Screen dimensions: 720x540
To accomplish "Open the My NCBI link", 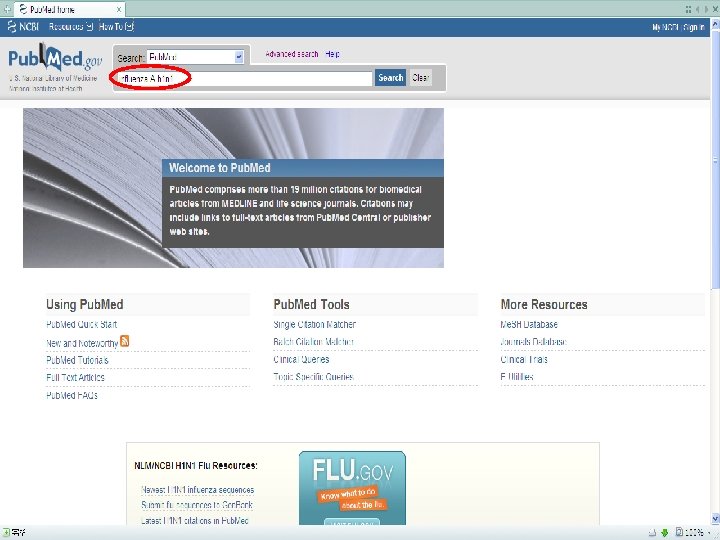I will [x=665, y=28].
